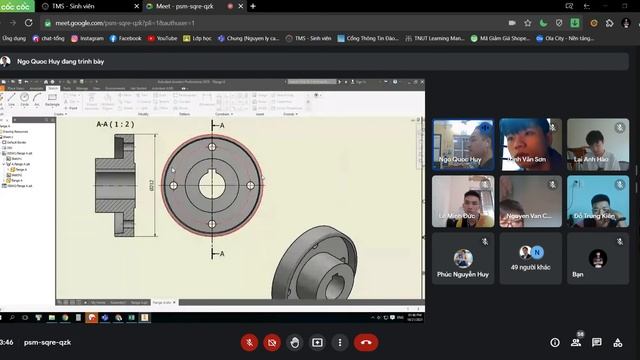The width and height of the screenshot is (640, 360).
Task: Select Đỗ Trung Kiên video tile
Action: pyautogui.click(x=598, y=201)
